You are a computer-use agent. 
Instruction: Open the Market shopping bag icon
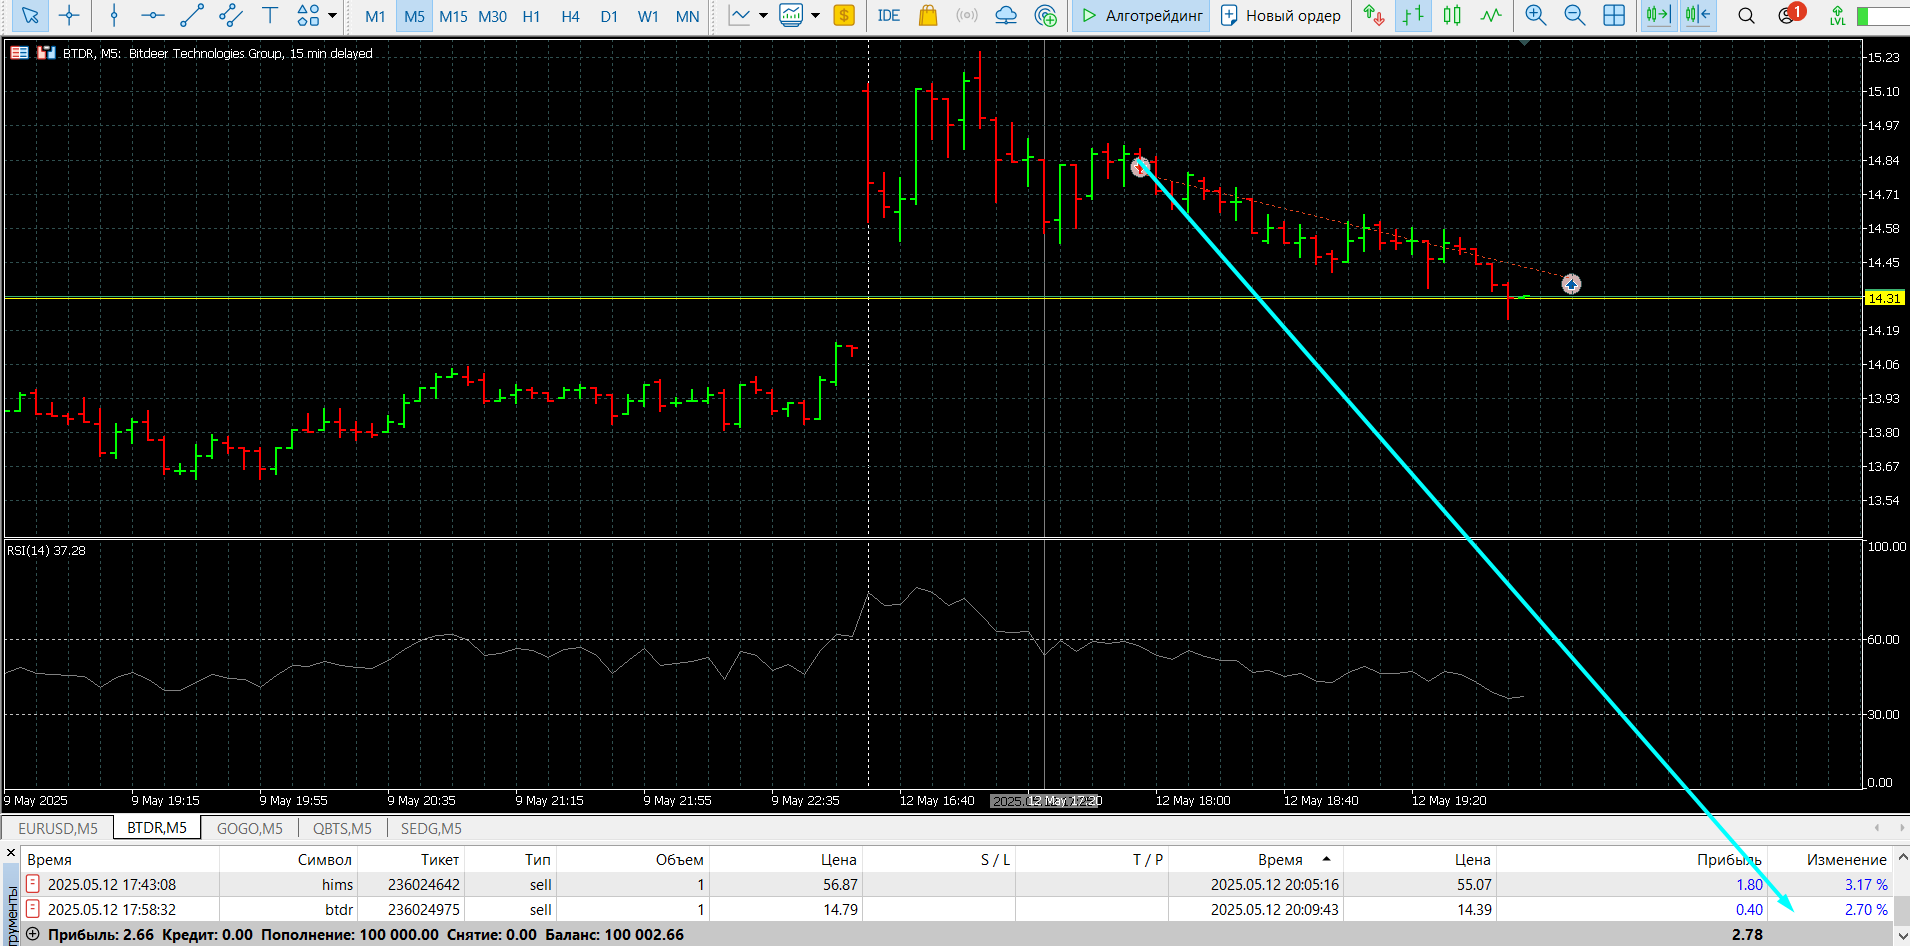click(928, 15)
